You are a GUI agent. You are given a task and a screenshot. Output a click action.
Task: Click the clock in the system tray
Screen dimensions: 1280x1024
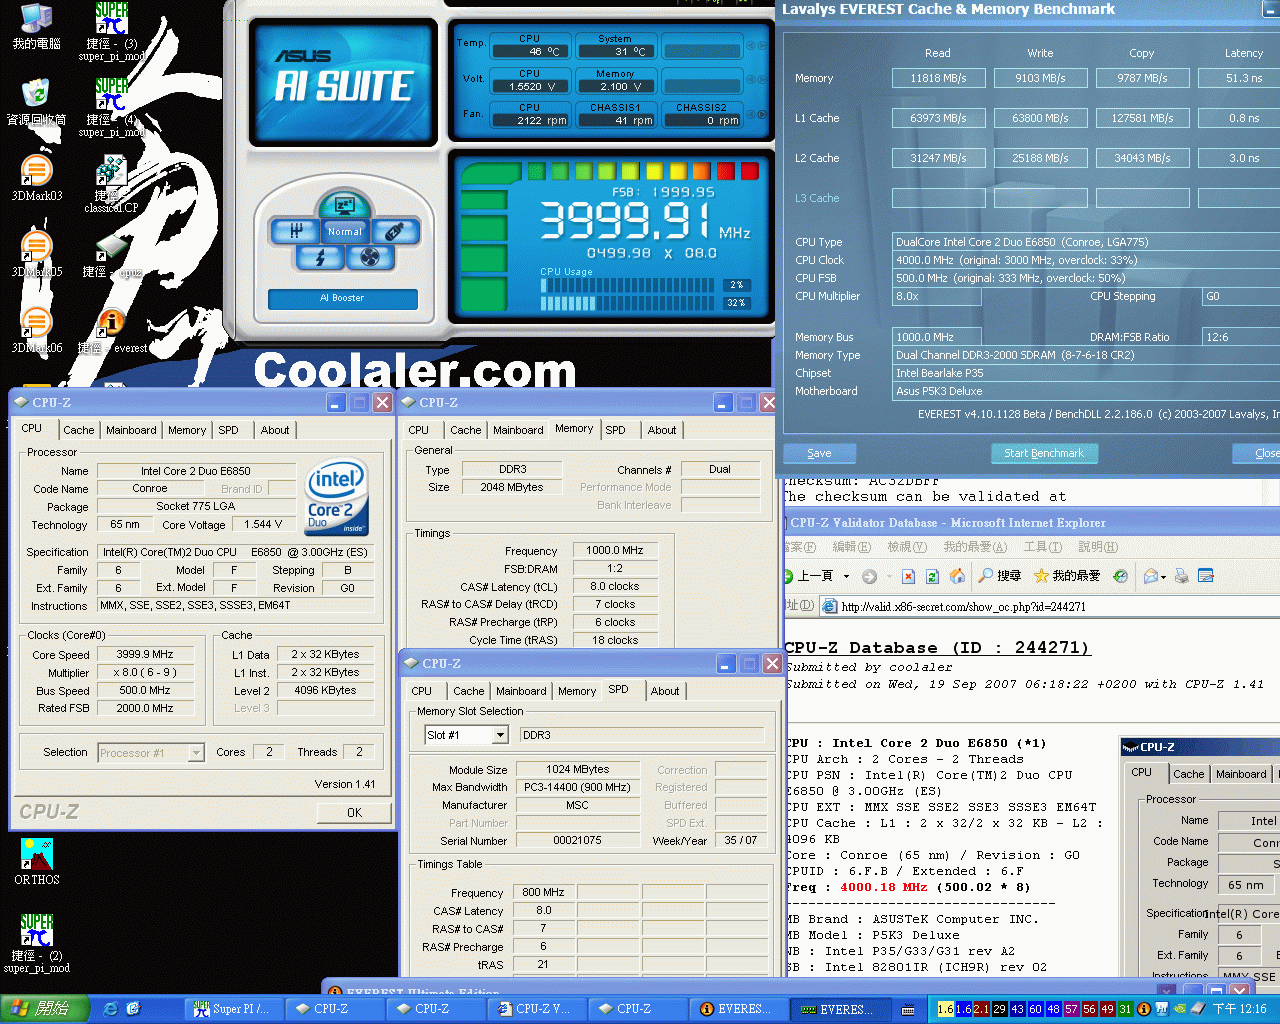(x=1240, y=1009)
